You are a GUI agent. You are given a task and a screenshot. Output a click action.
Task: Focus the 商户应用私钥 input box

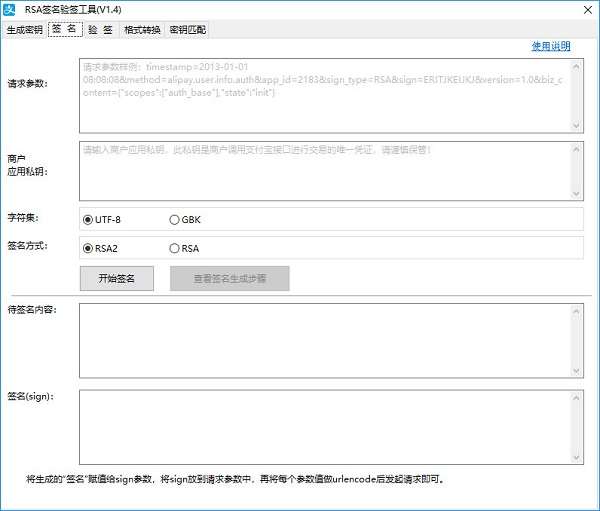[331, 171]
